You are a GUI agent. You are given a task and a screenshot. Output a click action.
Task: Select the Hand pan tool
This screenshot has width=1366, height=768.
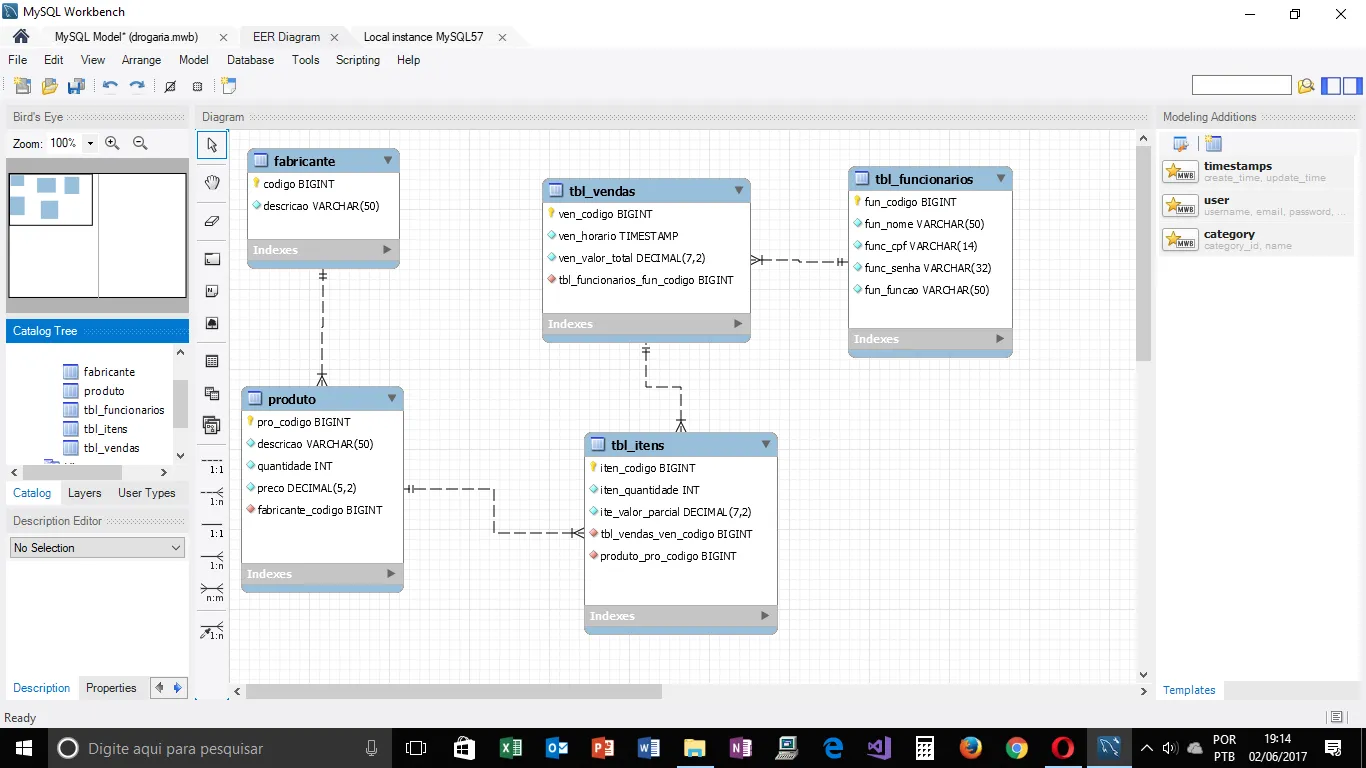coord(212,182)
